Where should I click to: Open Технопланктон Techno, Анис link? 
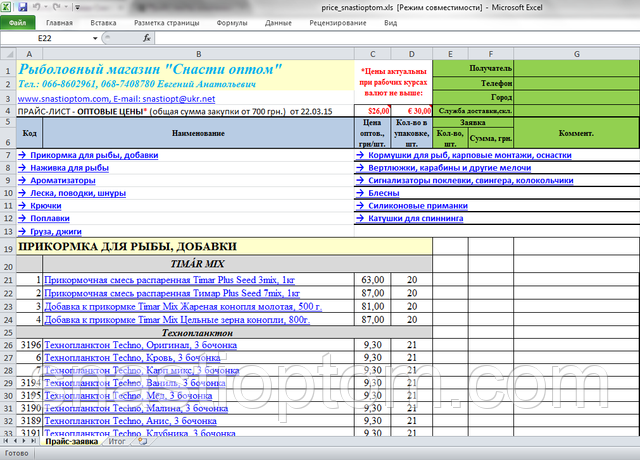coord(130,421)
